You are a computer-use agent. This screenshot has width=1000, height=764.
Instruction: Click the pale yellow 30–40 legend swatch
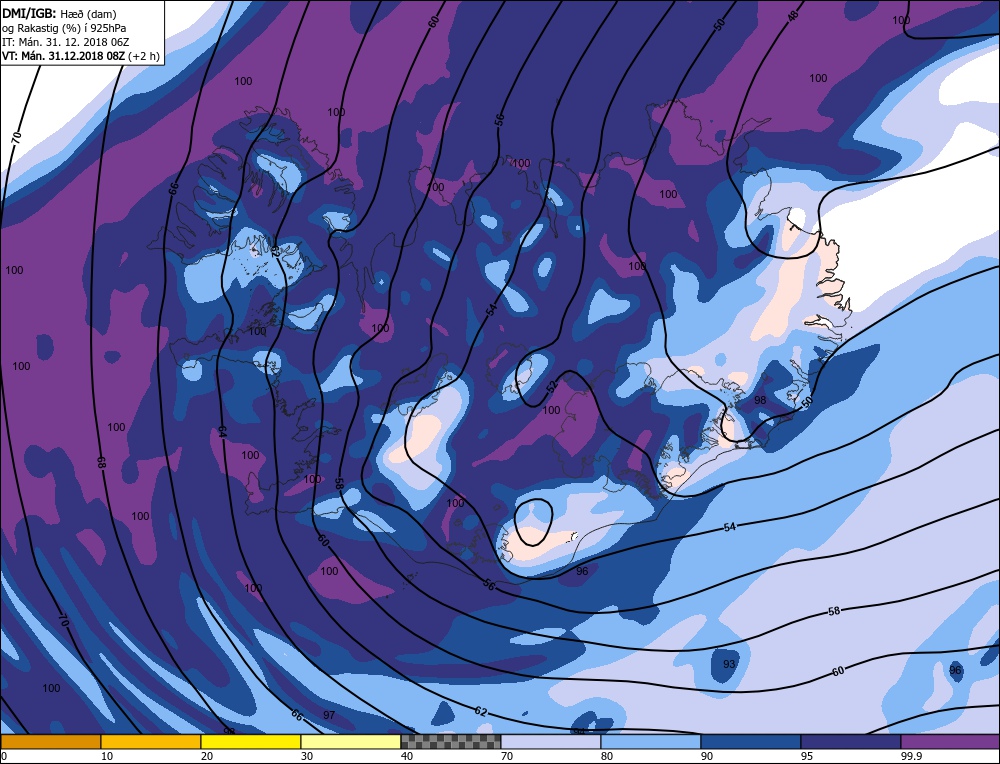tap(351, 741)
